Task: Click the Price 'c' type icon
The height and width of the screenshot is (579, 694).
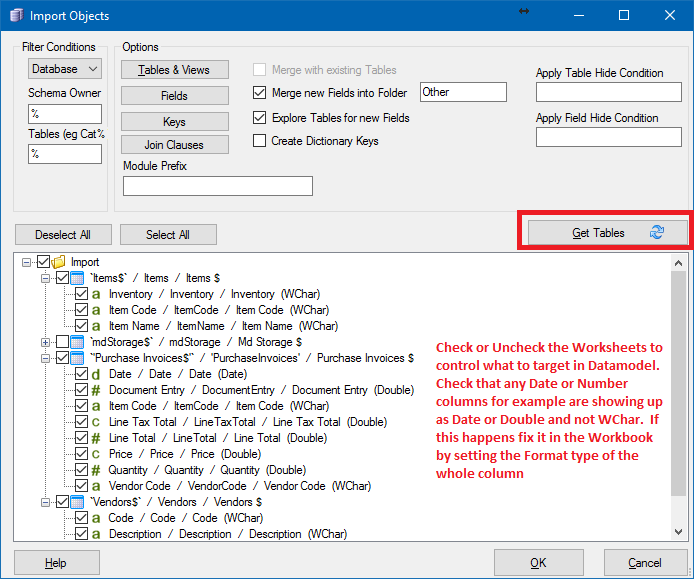Action: click(x=96, y=454)
